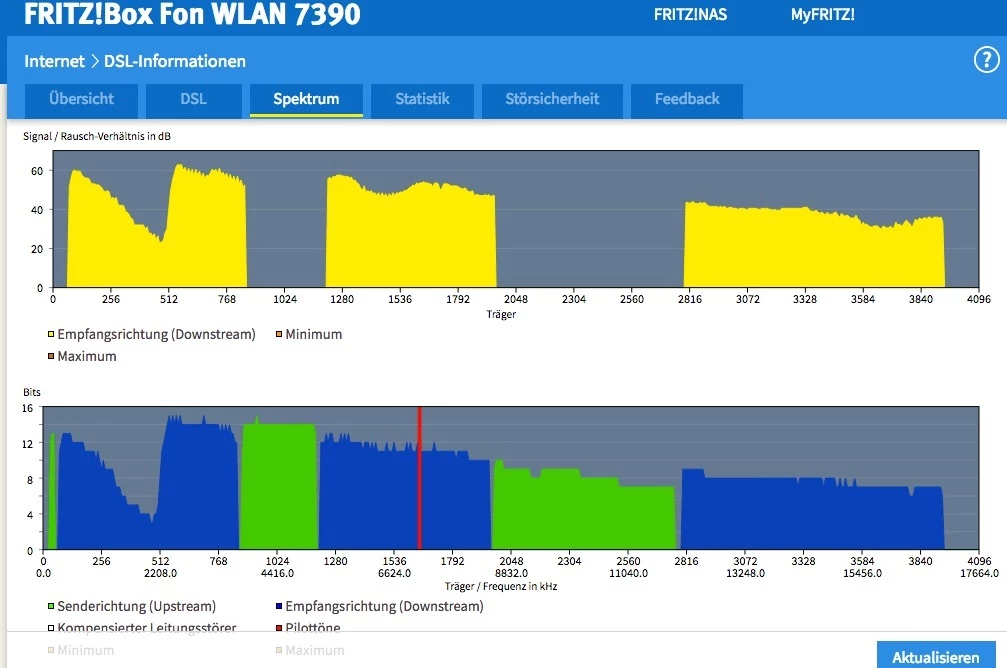Click the '8832.0' frequency value
Image resolution: width=1007 pixels, height=668 pixels.
pos(511,573)
